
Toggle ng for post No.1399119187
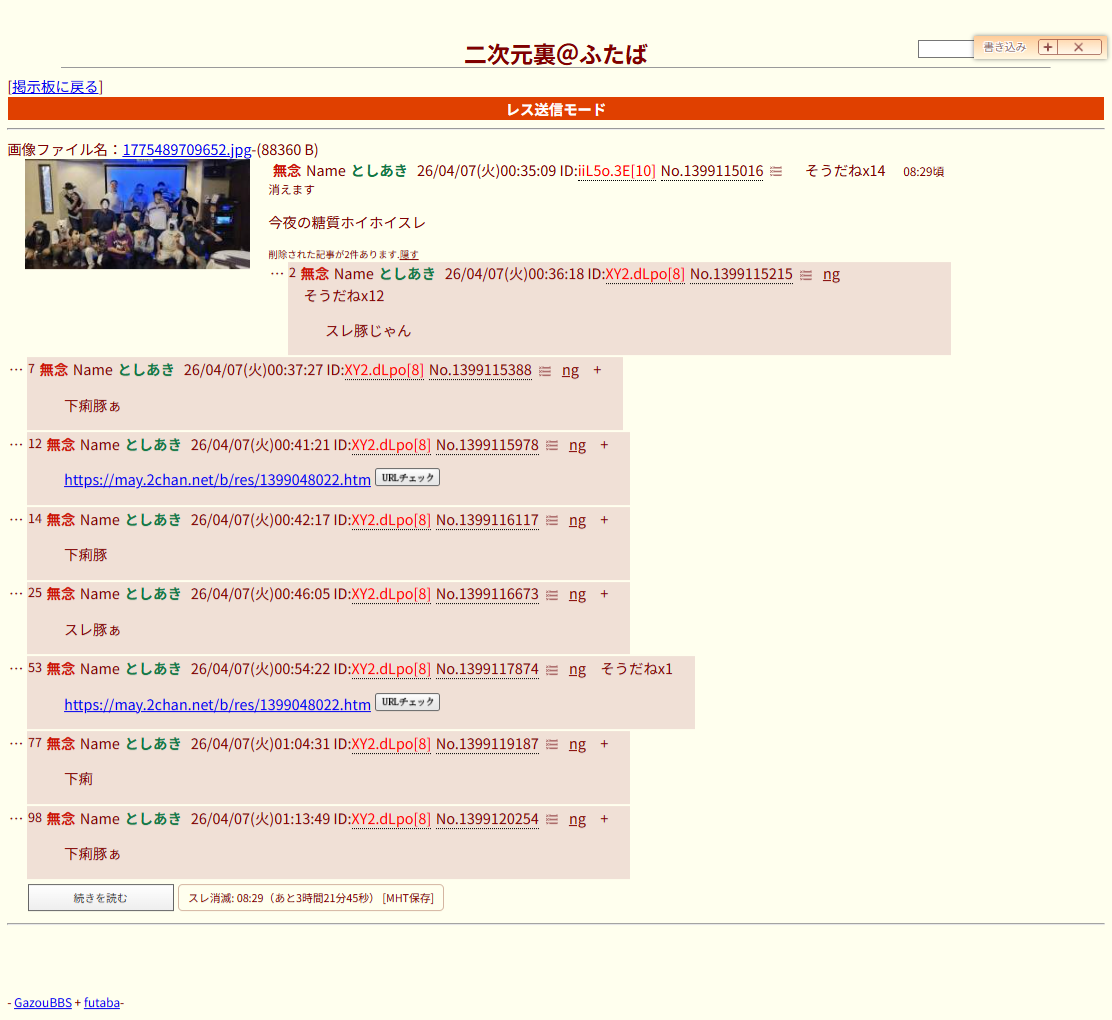pos(577,744)
